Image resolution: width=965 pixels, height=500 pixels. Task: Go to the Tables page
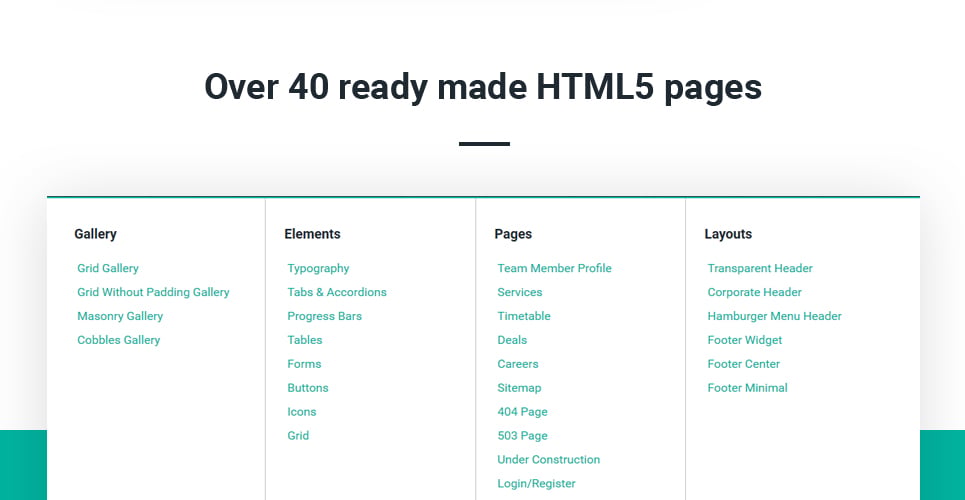tap(305, 341)
